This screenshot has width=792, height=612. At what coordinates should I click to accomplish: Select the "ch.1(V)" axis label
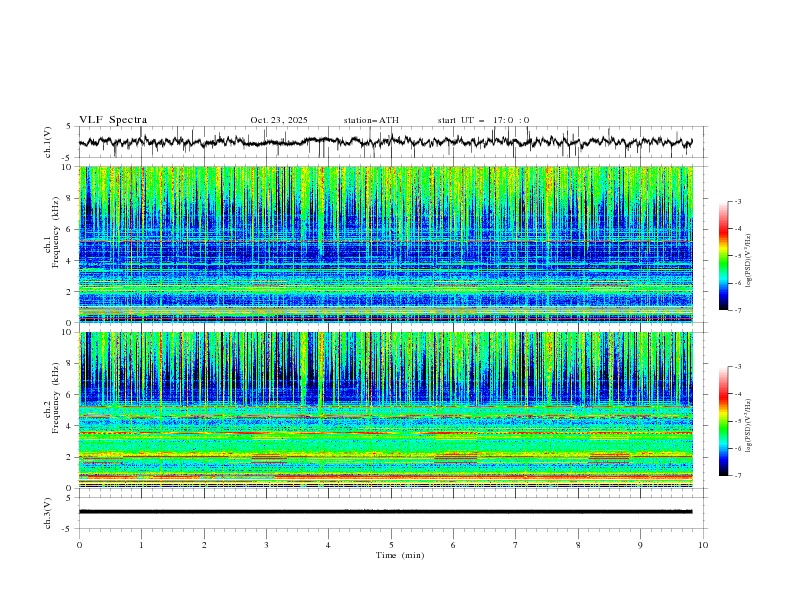(48, 142)
